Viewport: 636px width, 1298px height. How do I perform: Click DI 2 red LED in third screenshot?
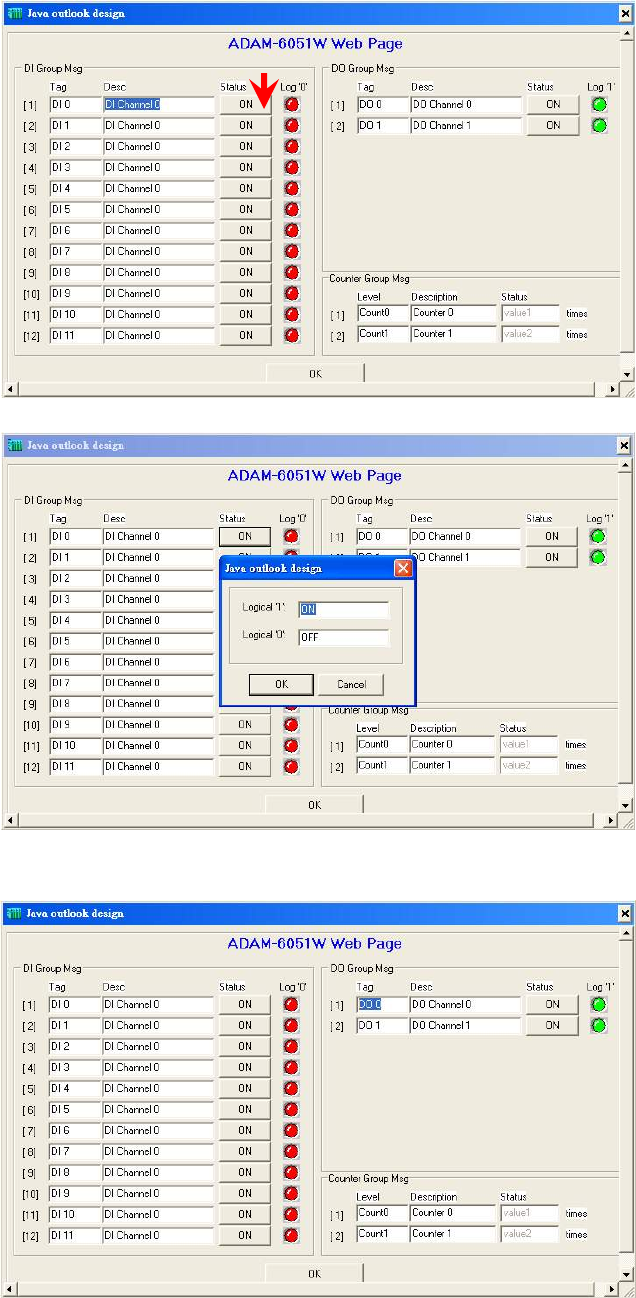point(291,1046)
